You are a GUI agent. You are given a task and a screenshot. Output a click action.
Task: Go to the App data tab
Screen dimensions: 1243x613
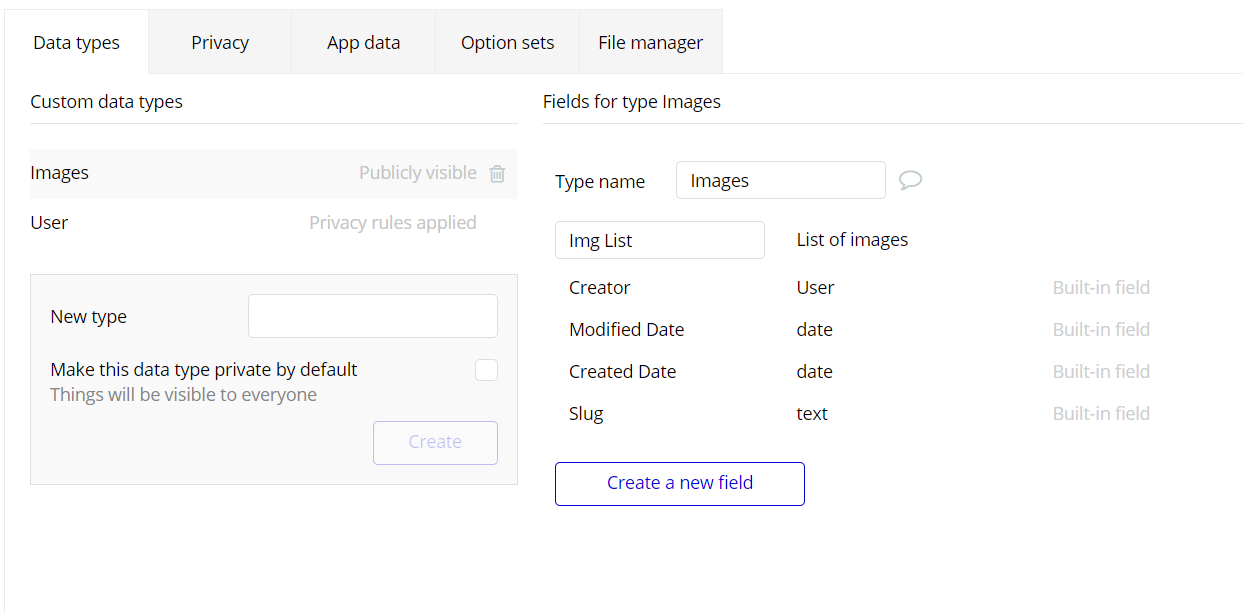(x=363, y=43)
